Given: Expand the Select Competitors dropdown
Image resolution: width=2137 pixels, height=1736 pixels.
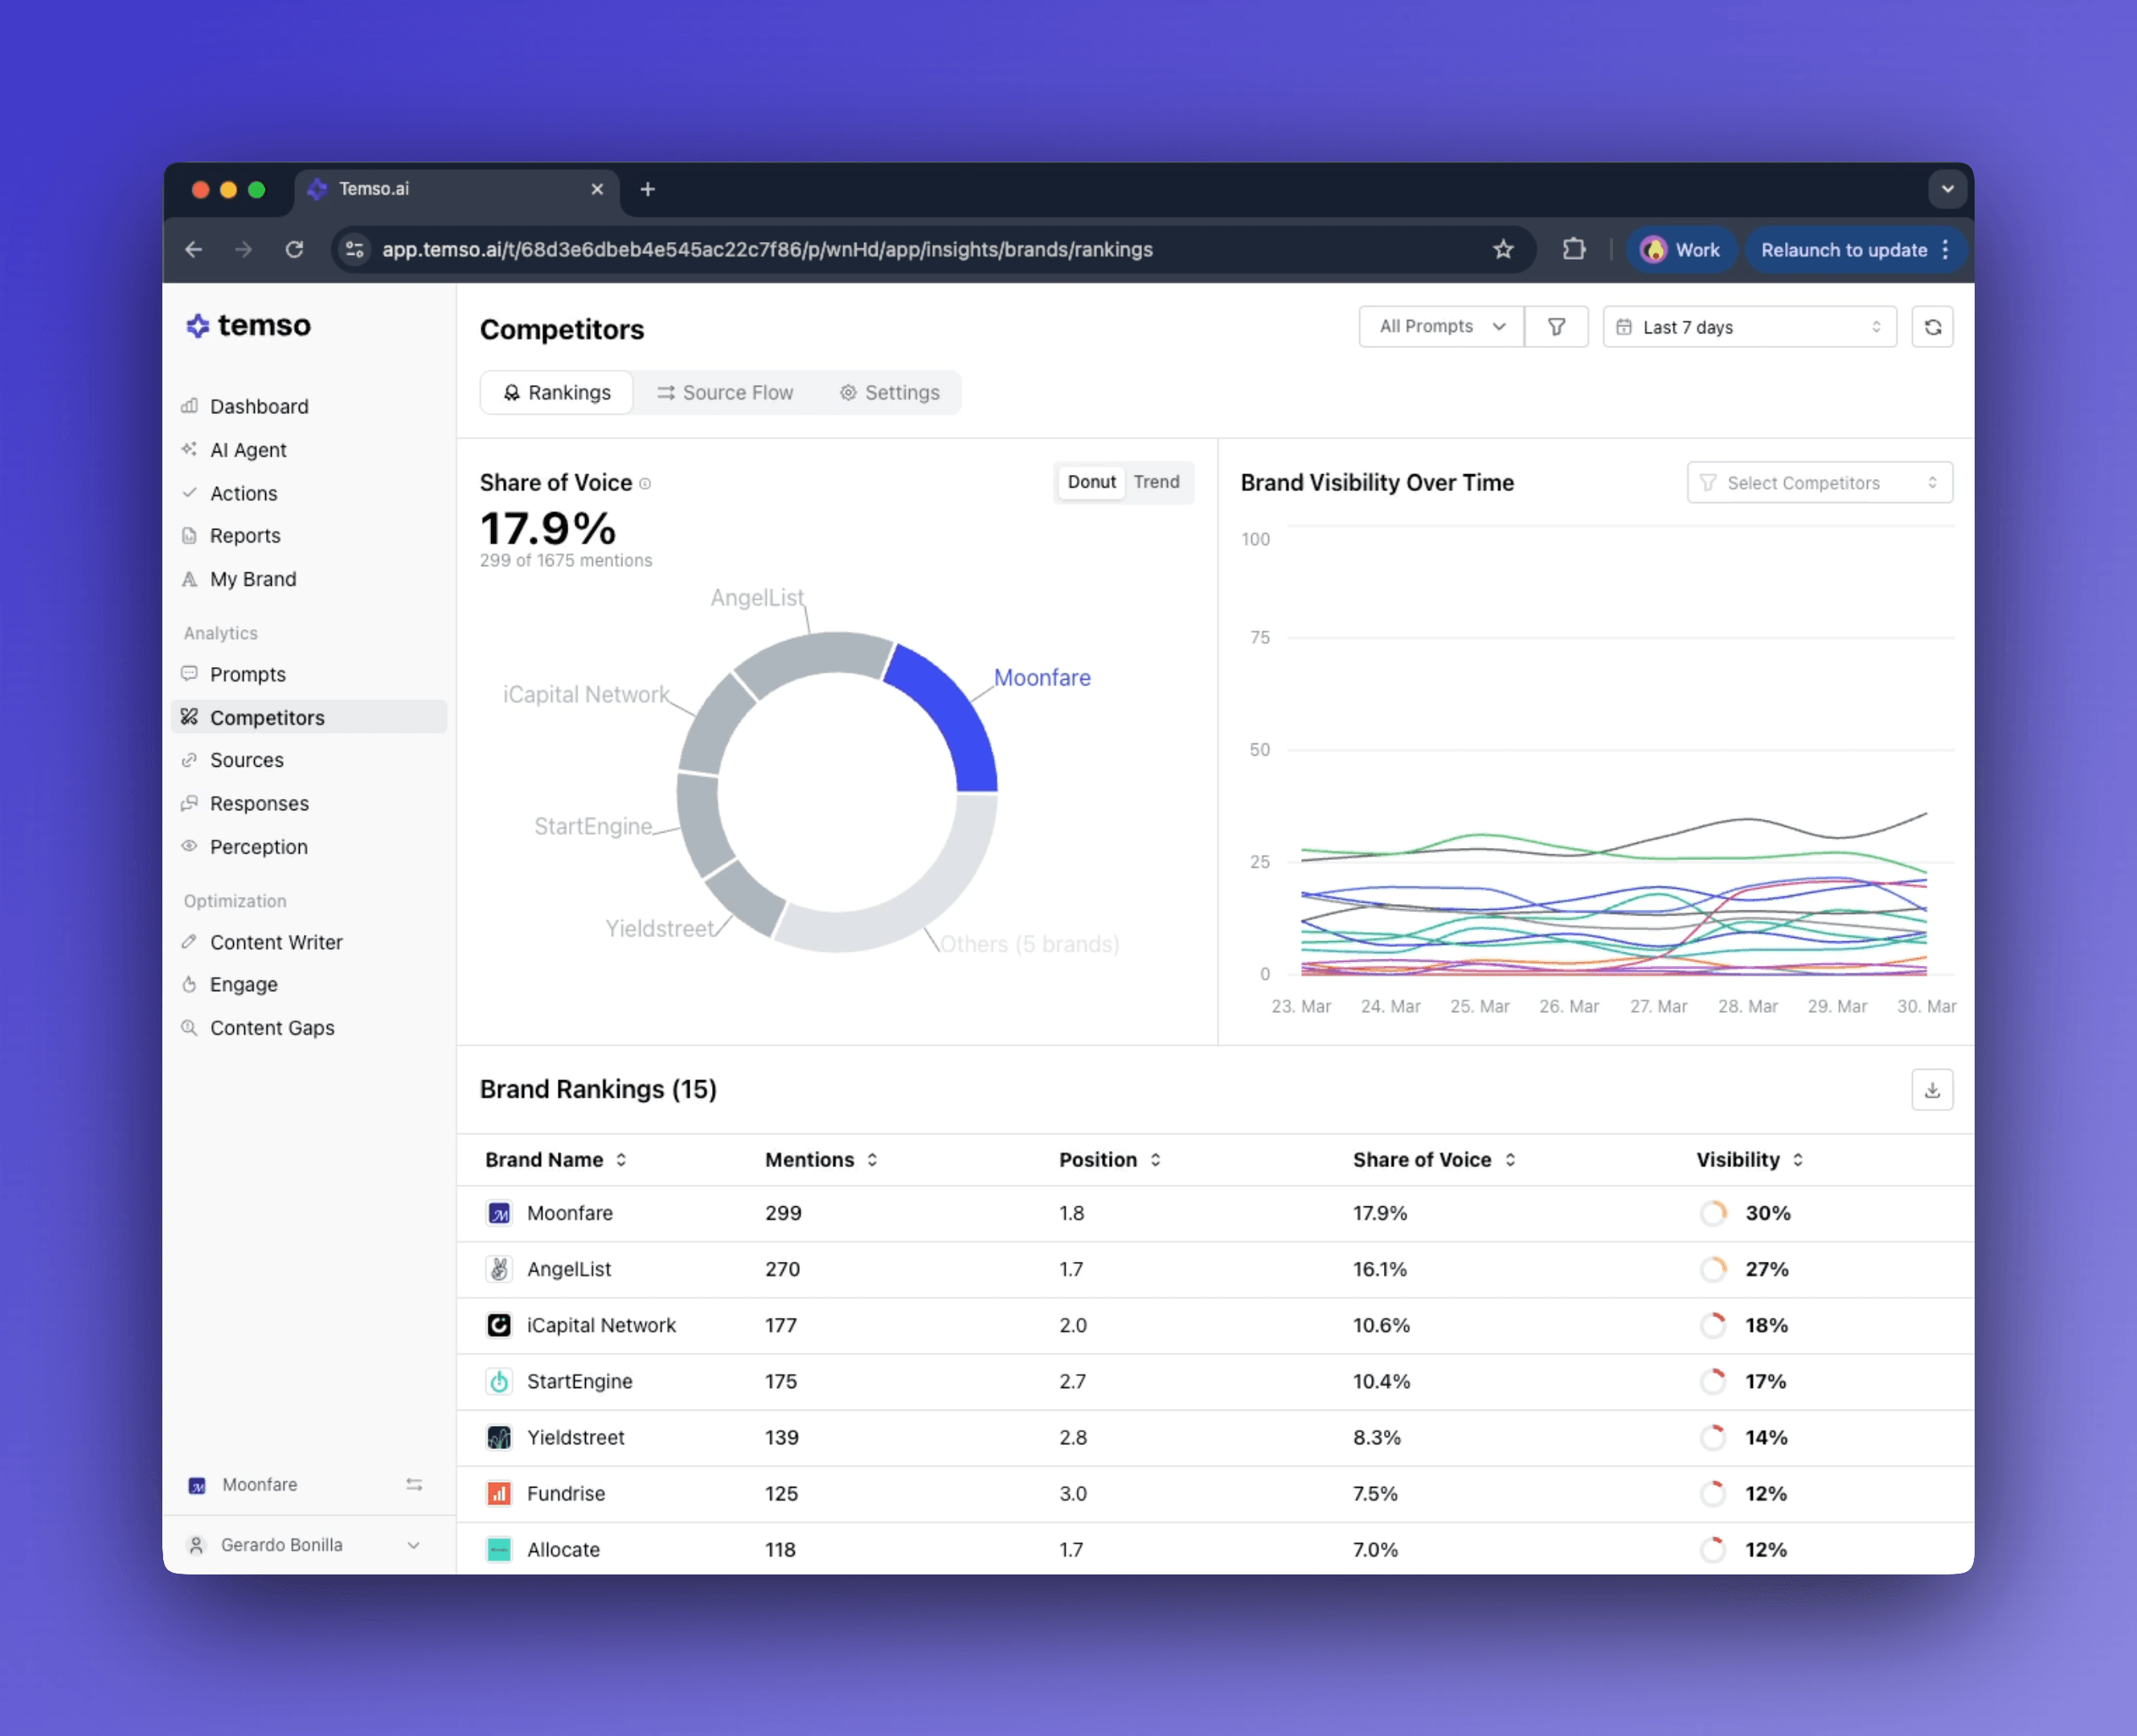Looking at the screenshot, I should [1819, 483].
